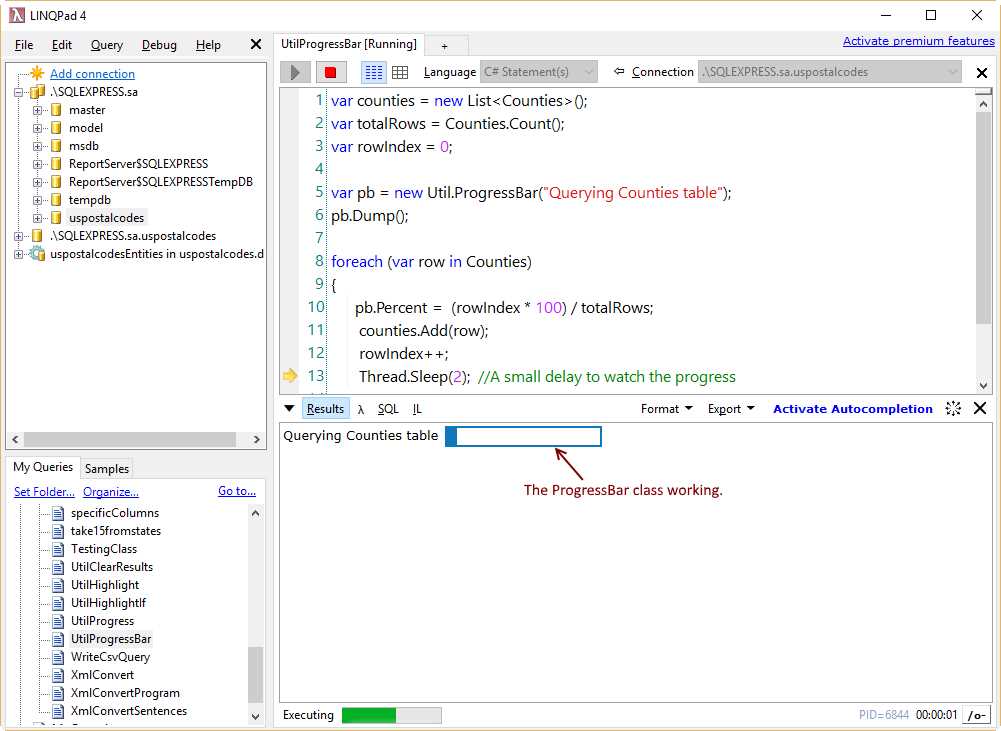Close the results panel X
The height and width of the screenshot is (731, 1001).
[980, 409]
